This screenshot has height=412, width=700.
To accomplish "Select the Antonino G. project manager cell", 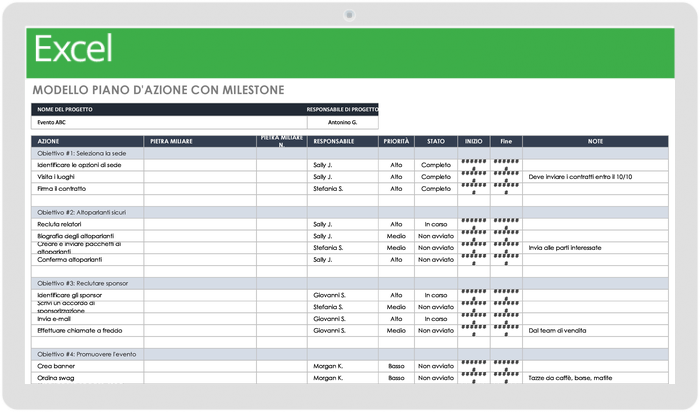I will pos(342,122).
